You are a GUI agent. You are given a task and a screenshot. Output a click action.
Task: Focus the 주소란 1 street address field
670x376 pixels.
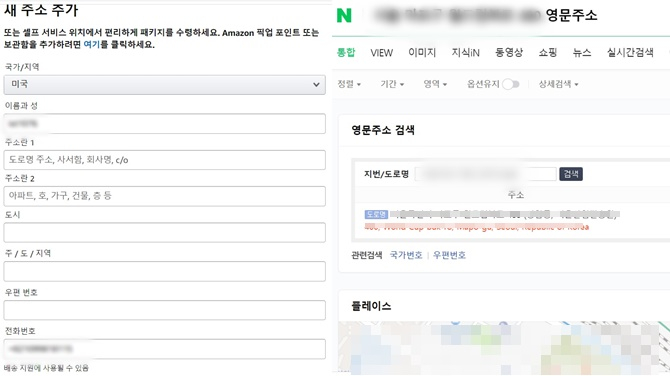(165, 160)
